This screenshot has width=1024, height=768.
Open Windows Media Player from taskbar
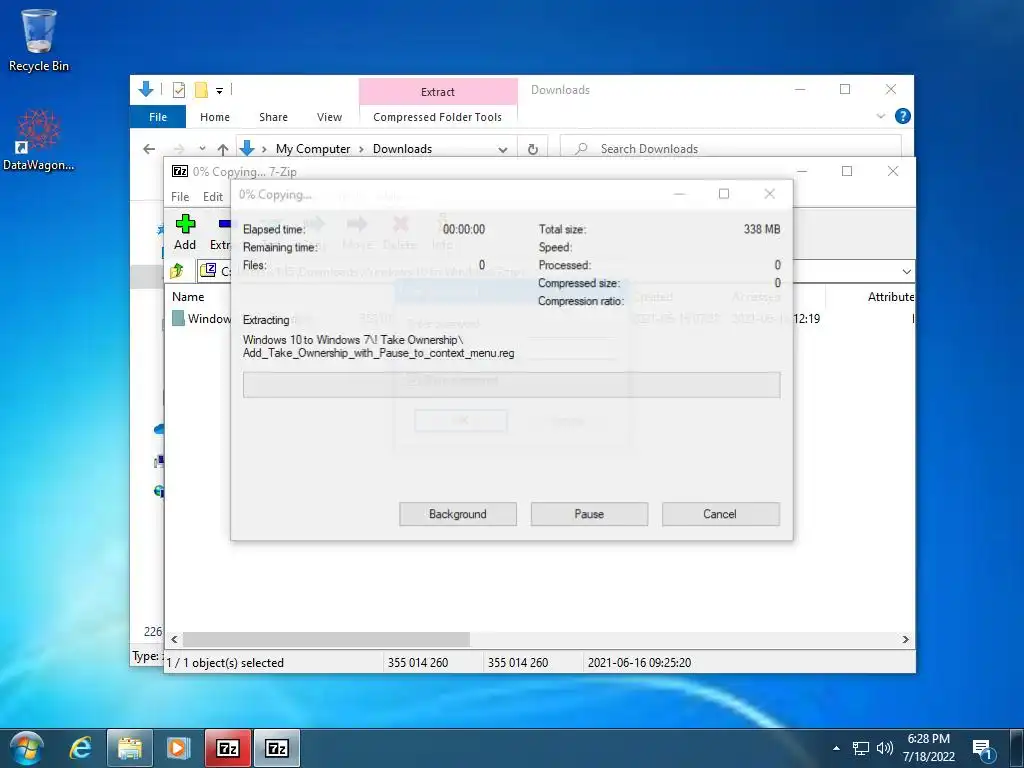(178, 748)
